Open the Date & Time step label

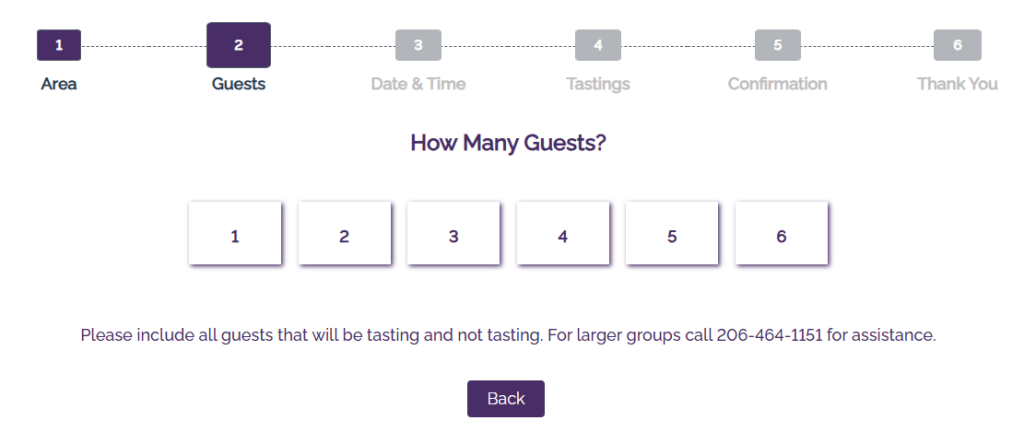coord(418,84)
